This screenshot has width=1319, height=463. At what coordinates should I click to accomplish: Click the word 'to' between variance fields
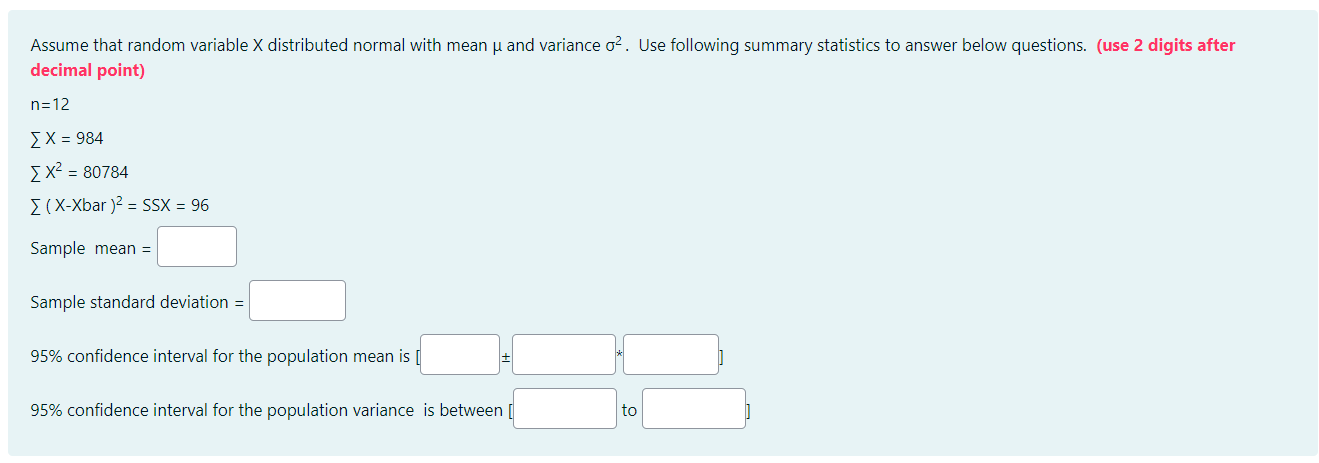(629, 410)
